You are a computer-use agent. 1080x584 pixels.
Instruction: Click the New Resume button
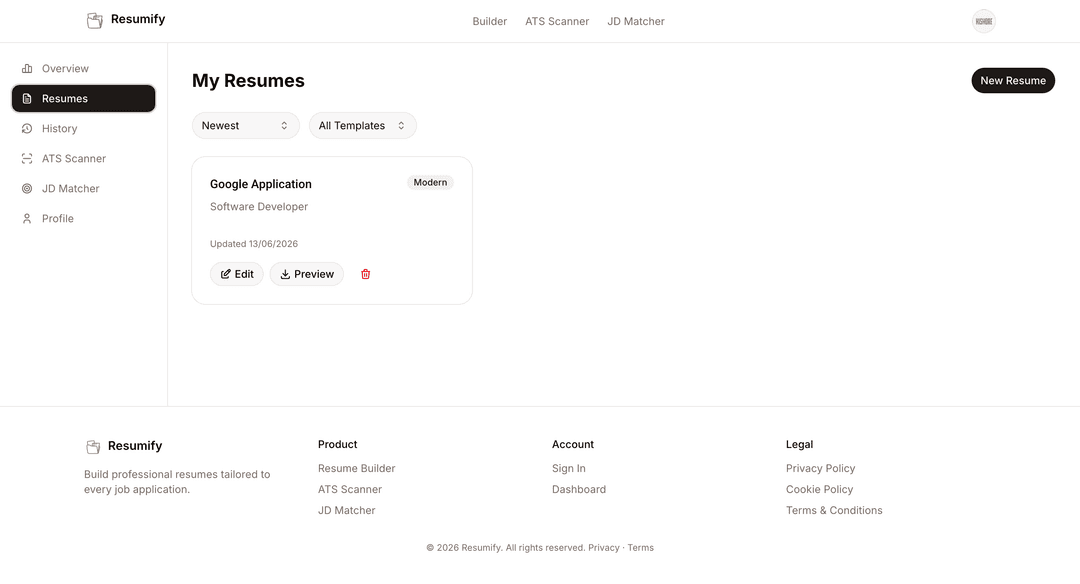pyautogui.click(x=1013, y=81)
